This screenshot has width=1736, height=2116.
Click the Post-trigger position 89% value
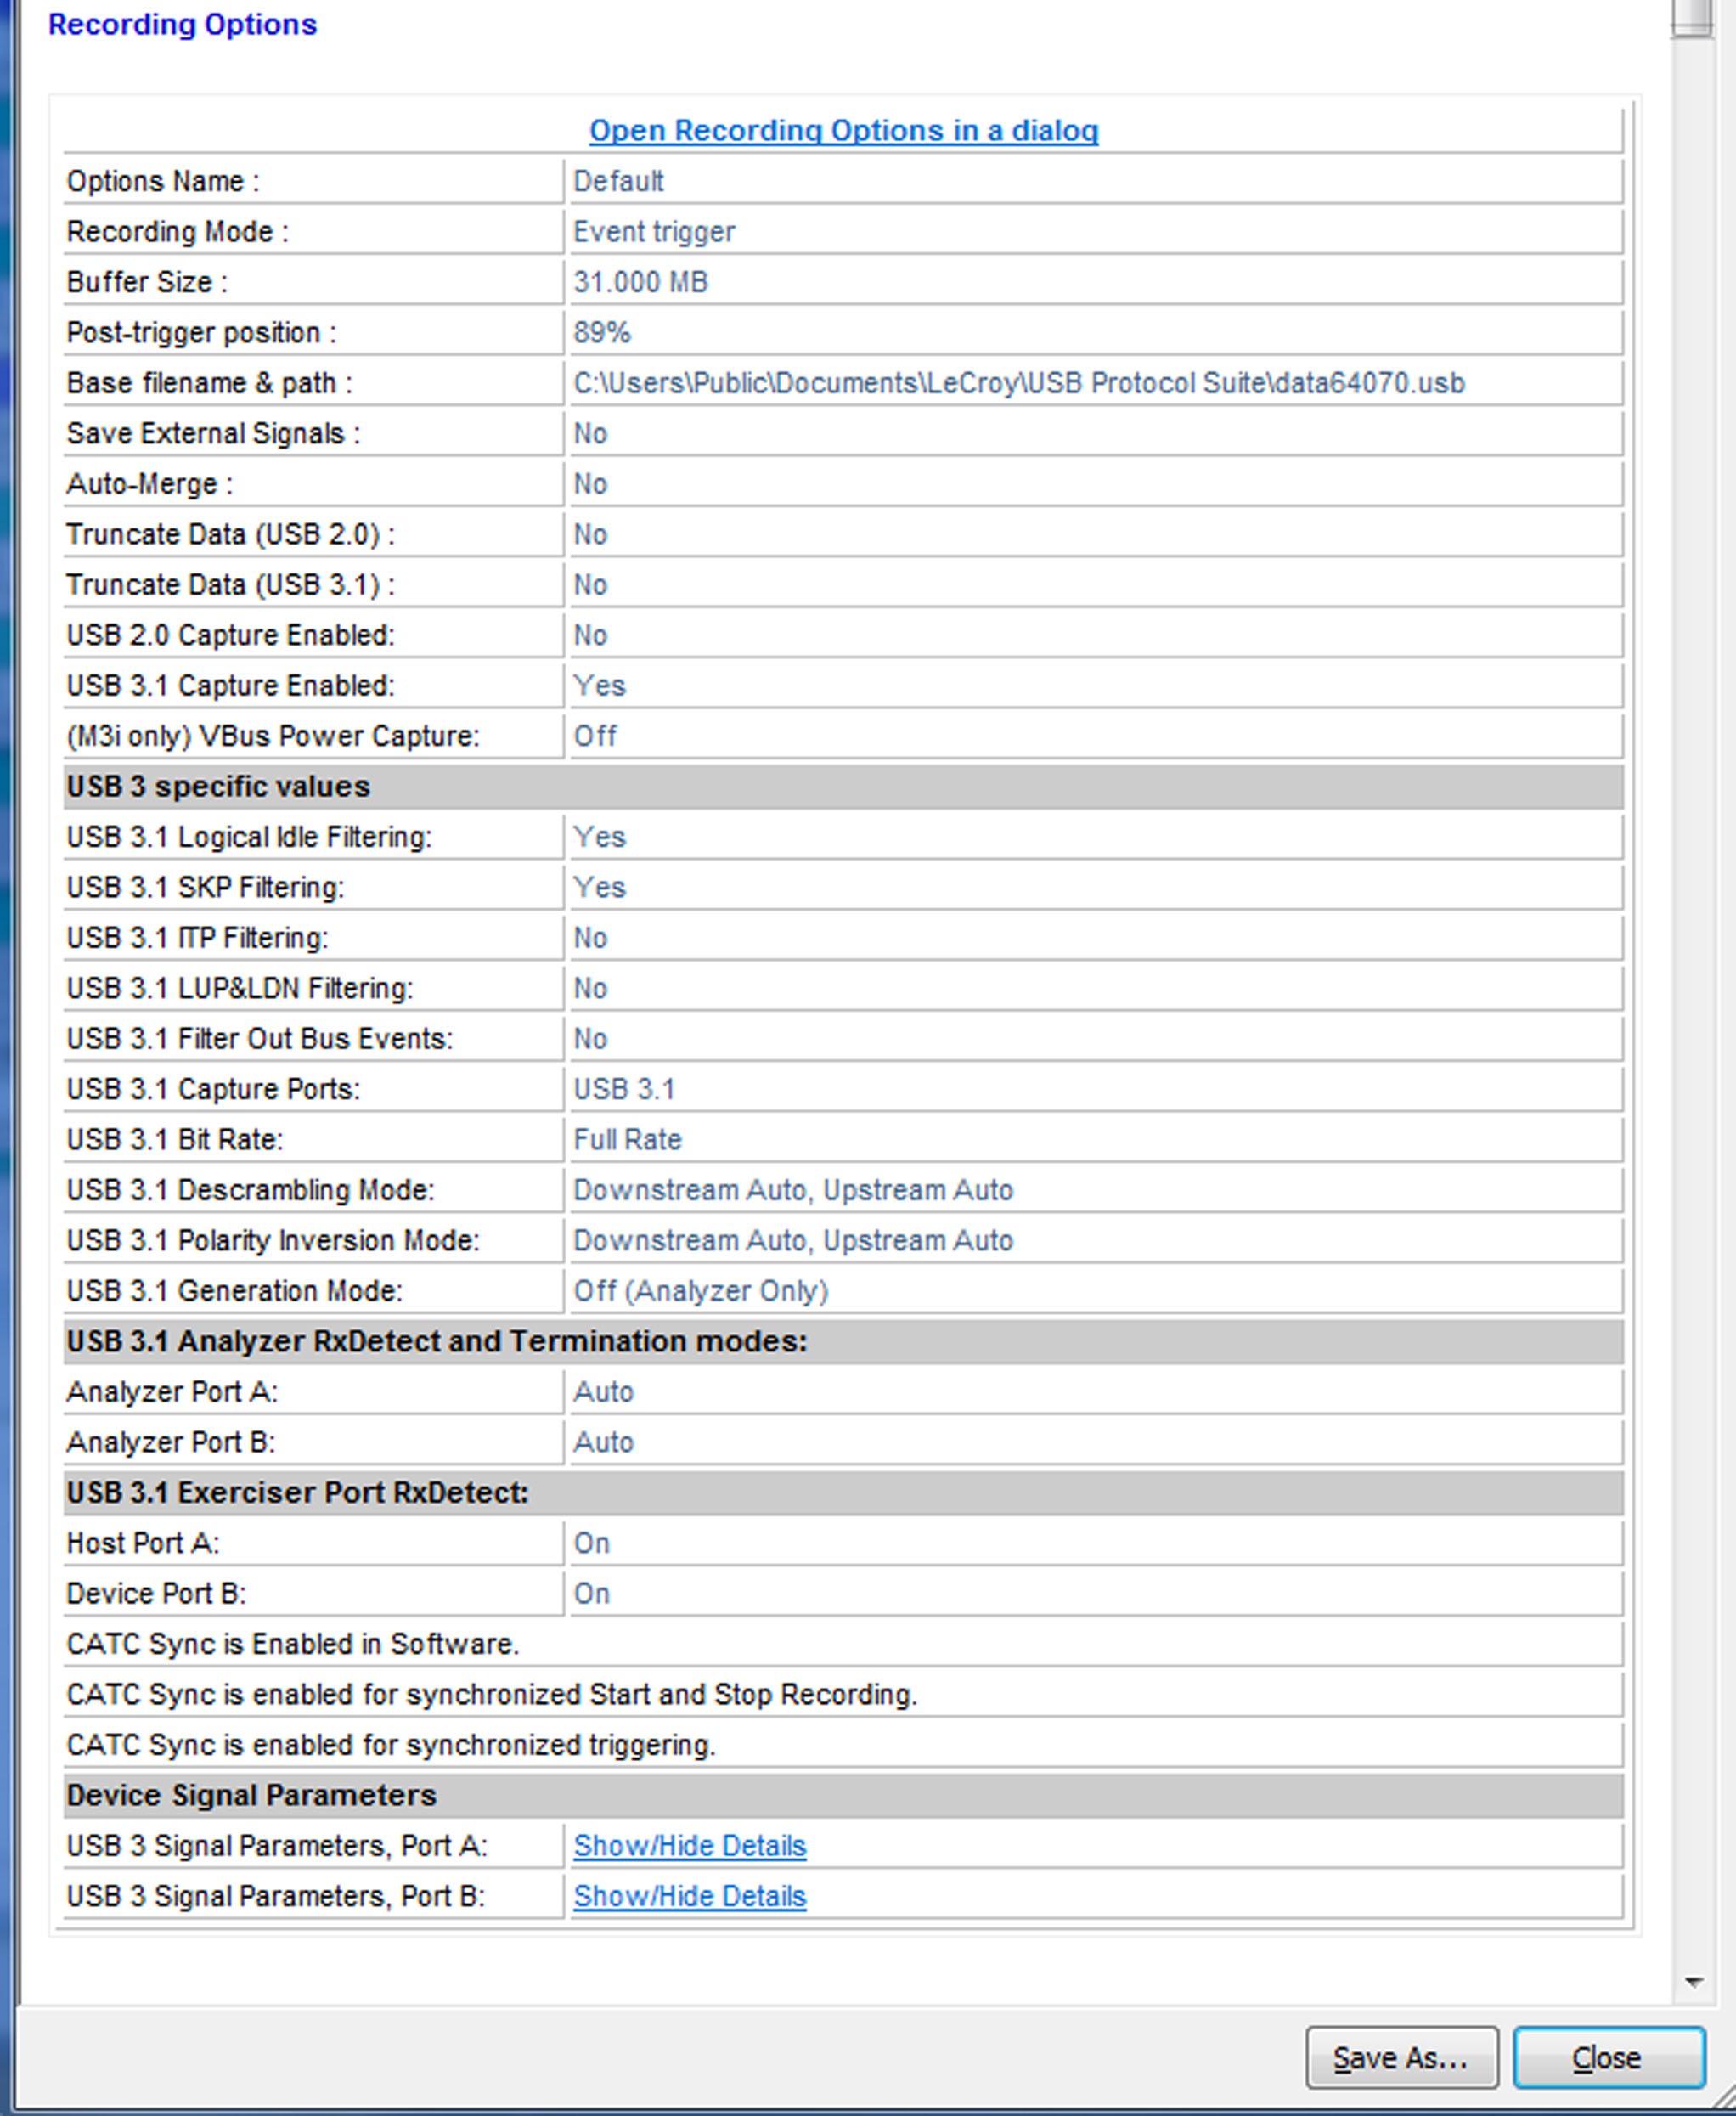601,332
